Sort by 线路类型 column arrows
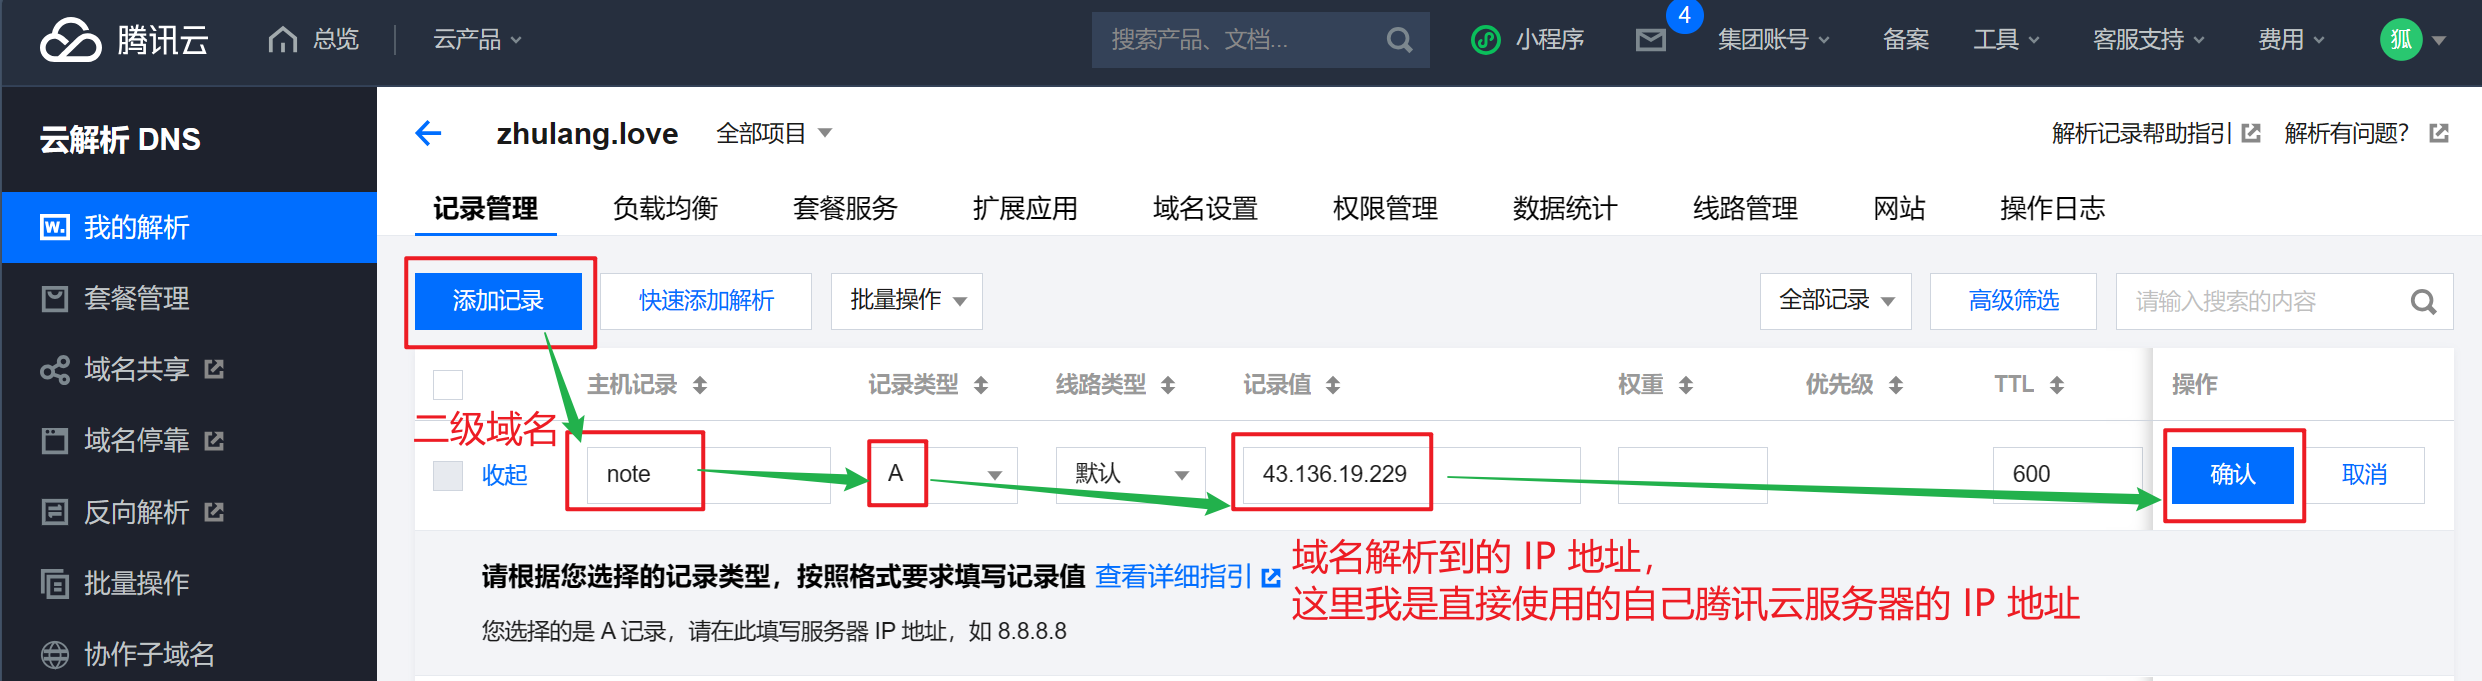This screenshot has width=2482, height=681. pos(1168,385)
